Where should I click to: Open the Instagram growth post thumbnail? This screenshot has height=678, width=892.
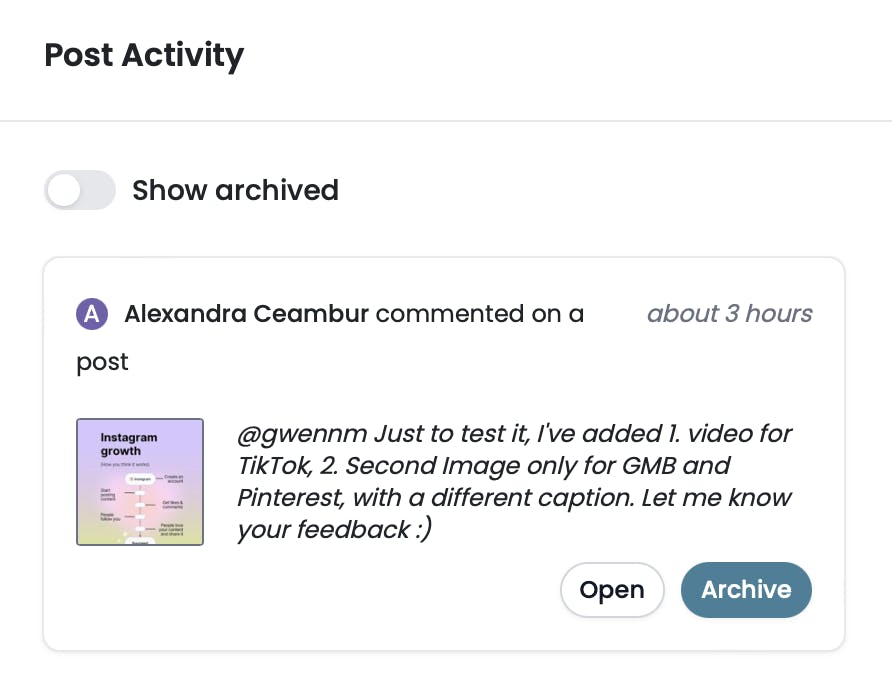(x=140, y=482)
